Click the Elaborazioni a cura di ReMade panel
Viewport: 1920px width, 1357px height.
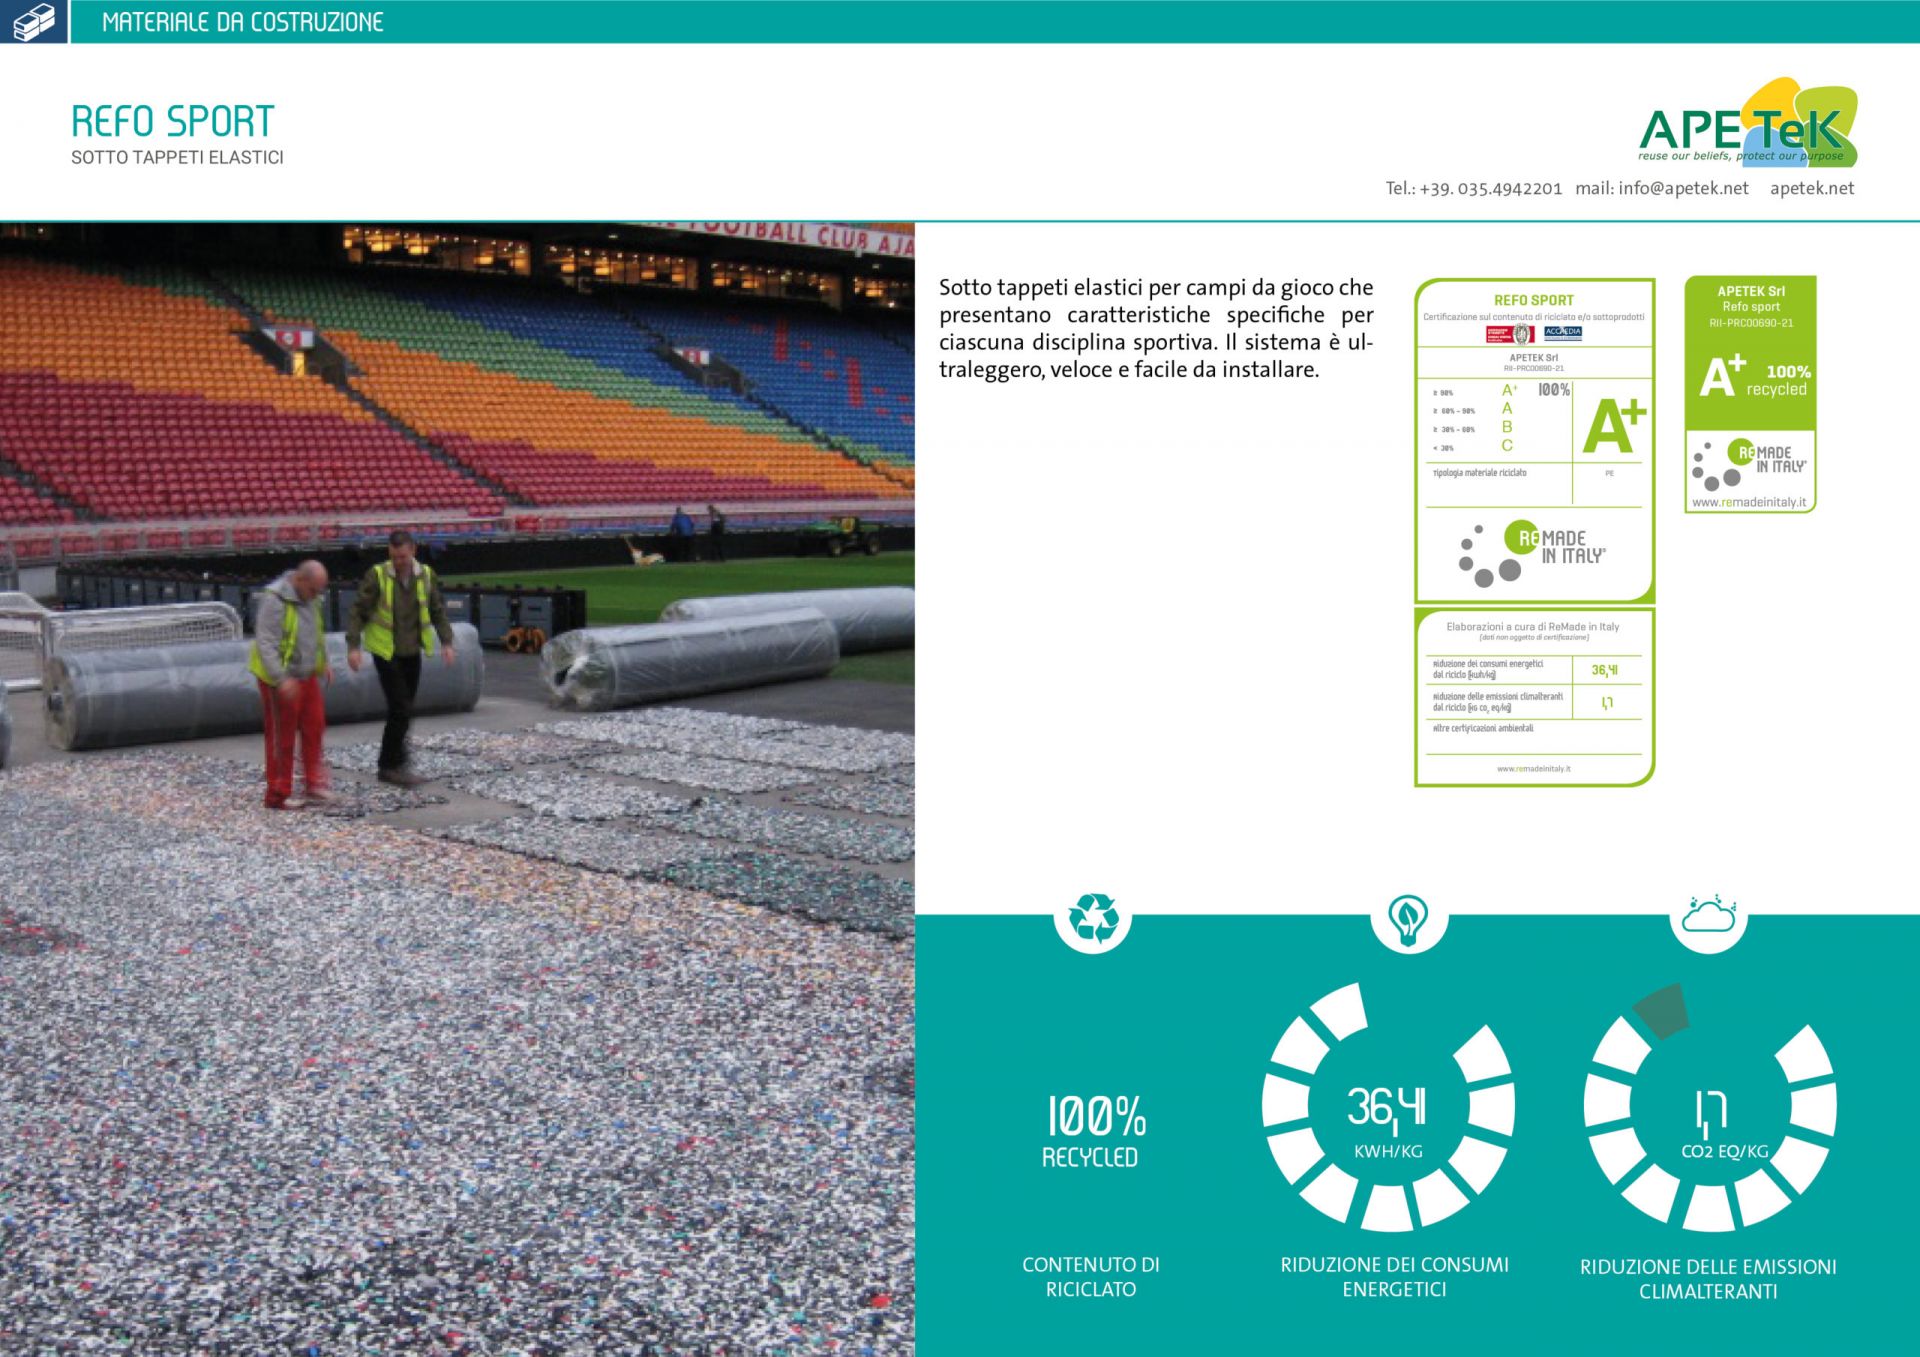[1534, 697]
